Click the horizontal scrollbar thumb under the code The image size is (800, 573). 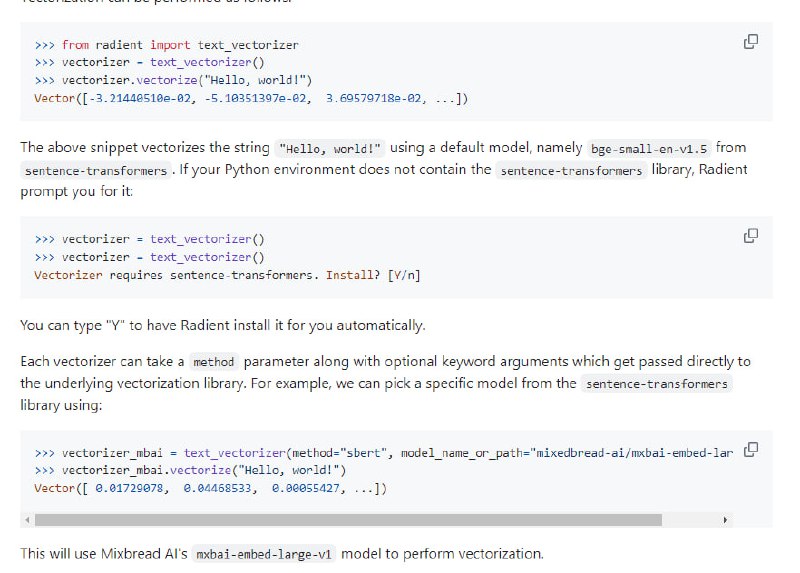point(348,520)
